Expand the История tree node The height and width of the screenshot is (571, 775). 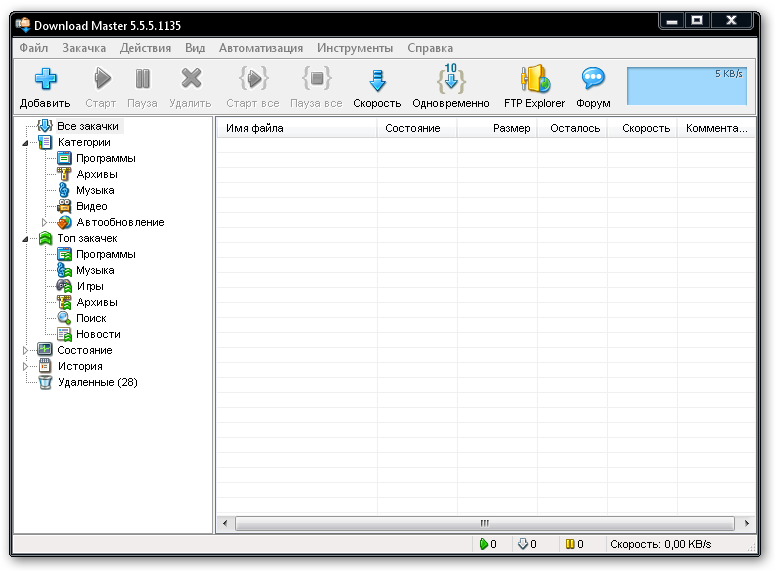(x=25, y=366)
